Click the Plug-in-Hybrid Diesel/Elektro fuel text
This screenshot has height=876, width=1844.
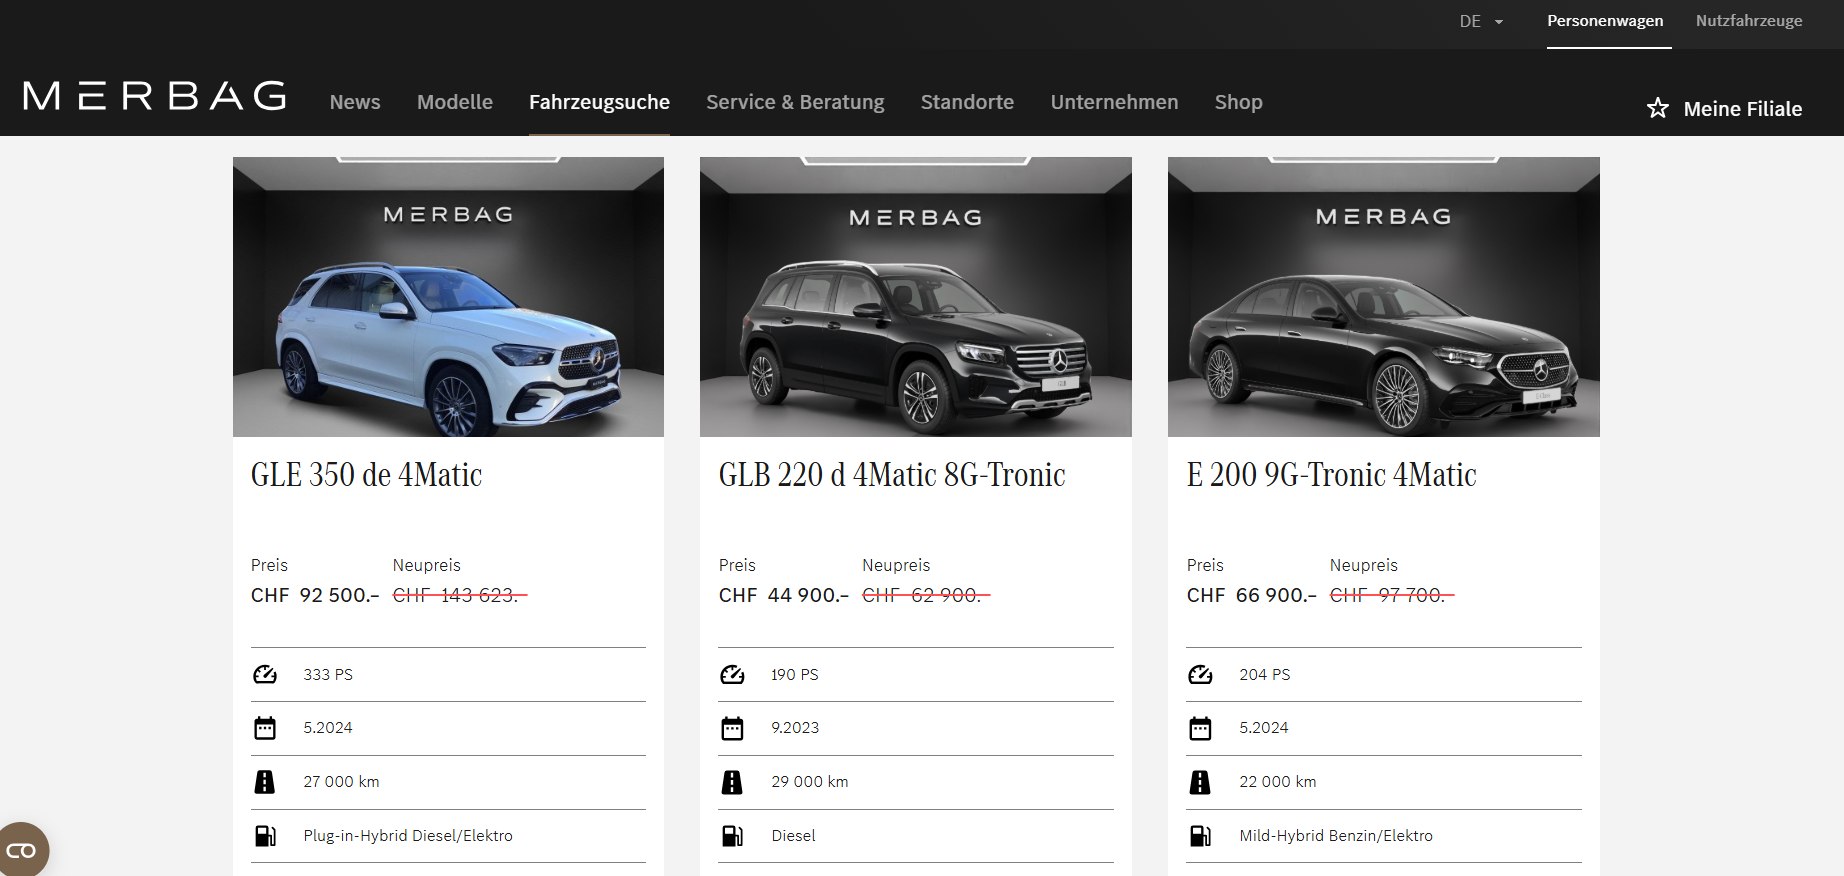[408, 836]
